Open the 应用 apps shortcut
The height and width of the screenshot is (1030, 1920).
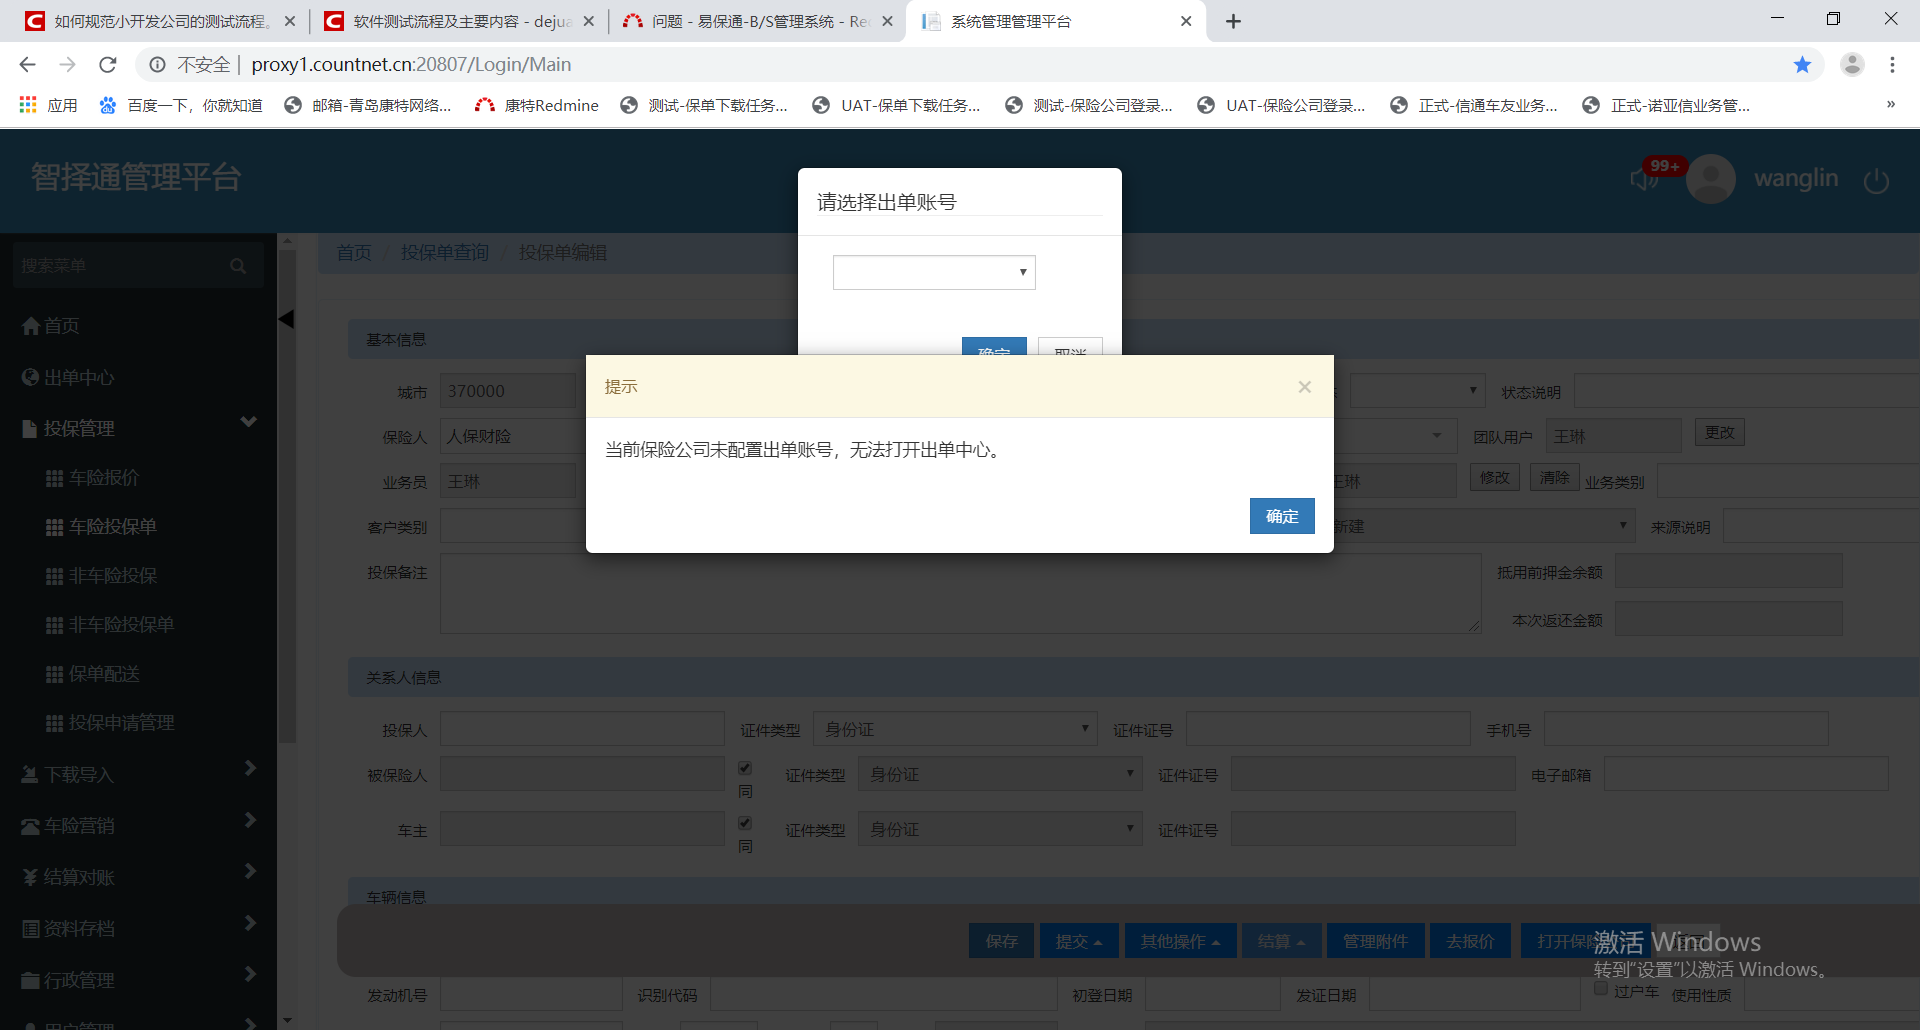tap(48, 105)
